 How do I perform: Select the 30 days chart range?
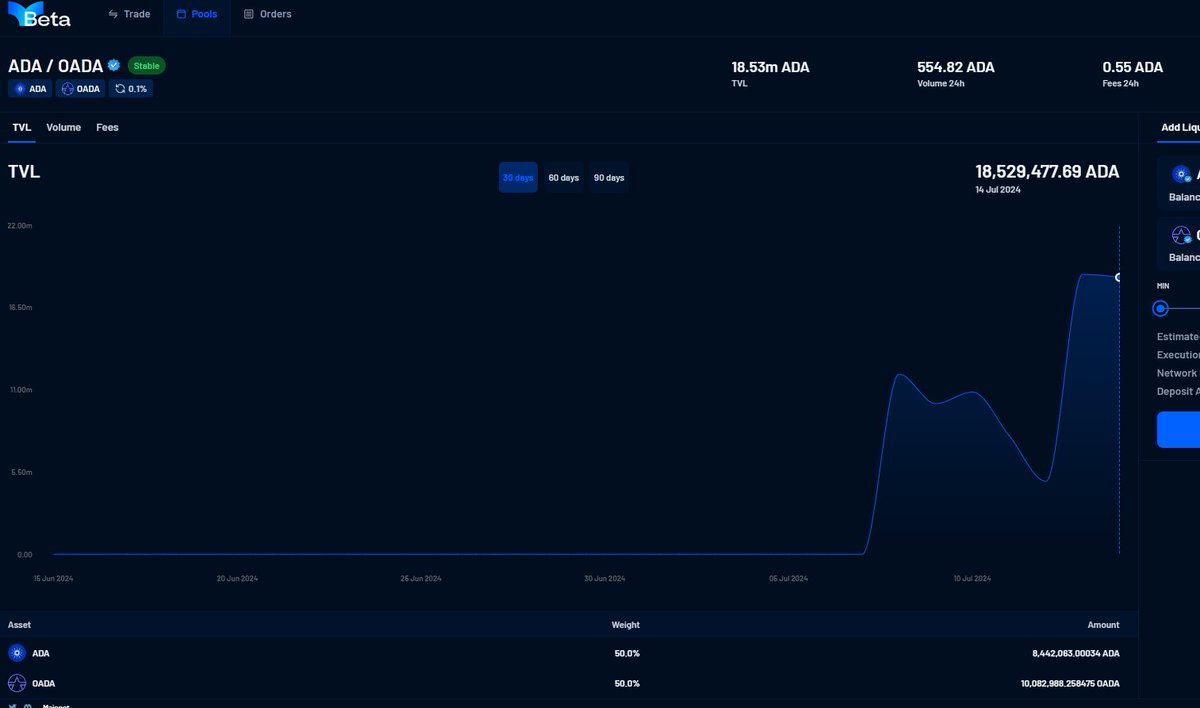[x=517, y=177]
